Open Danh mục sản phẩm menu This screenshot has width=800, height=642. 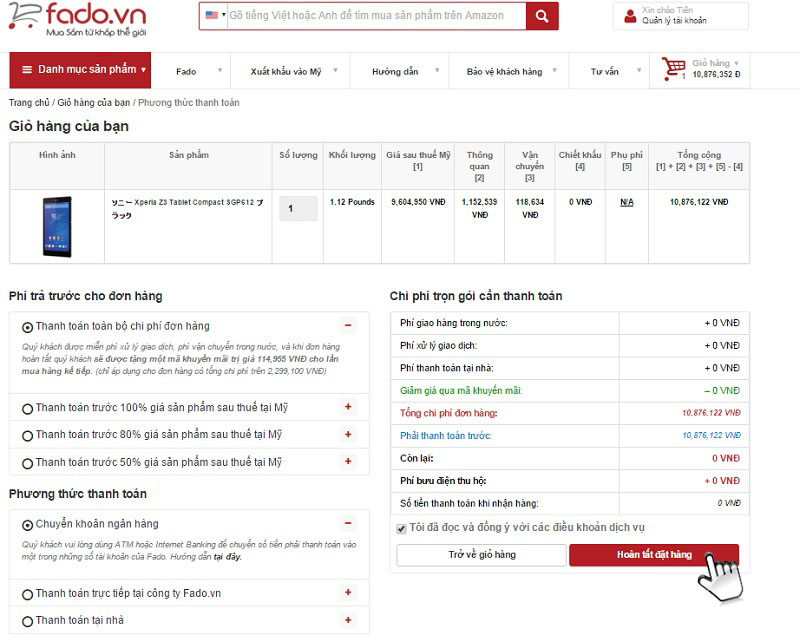click(x=80, y=70)
